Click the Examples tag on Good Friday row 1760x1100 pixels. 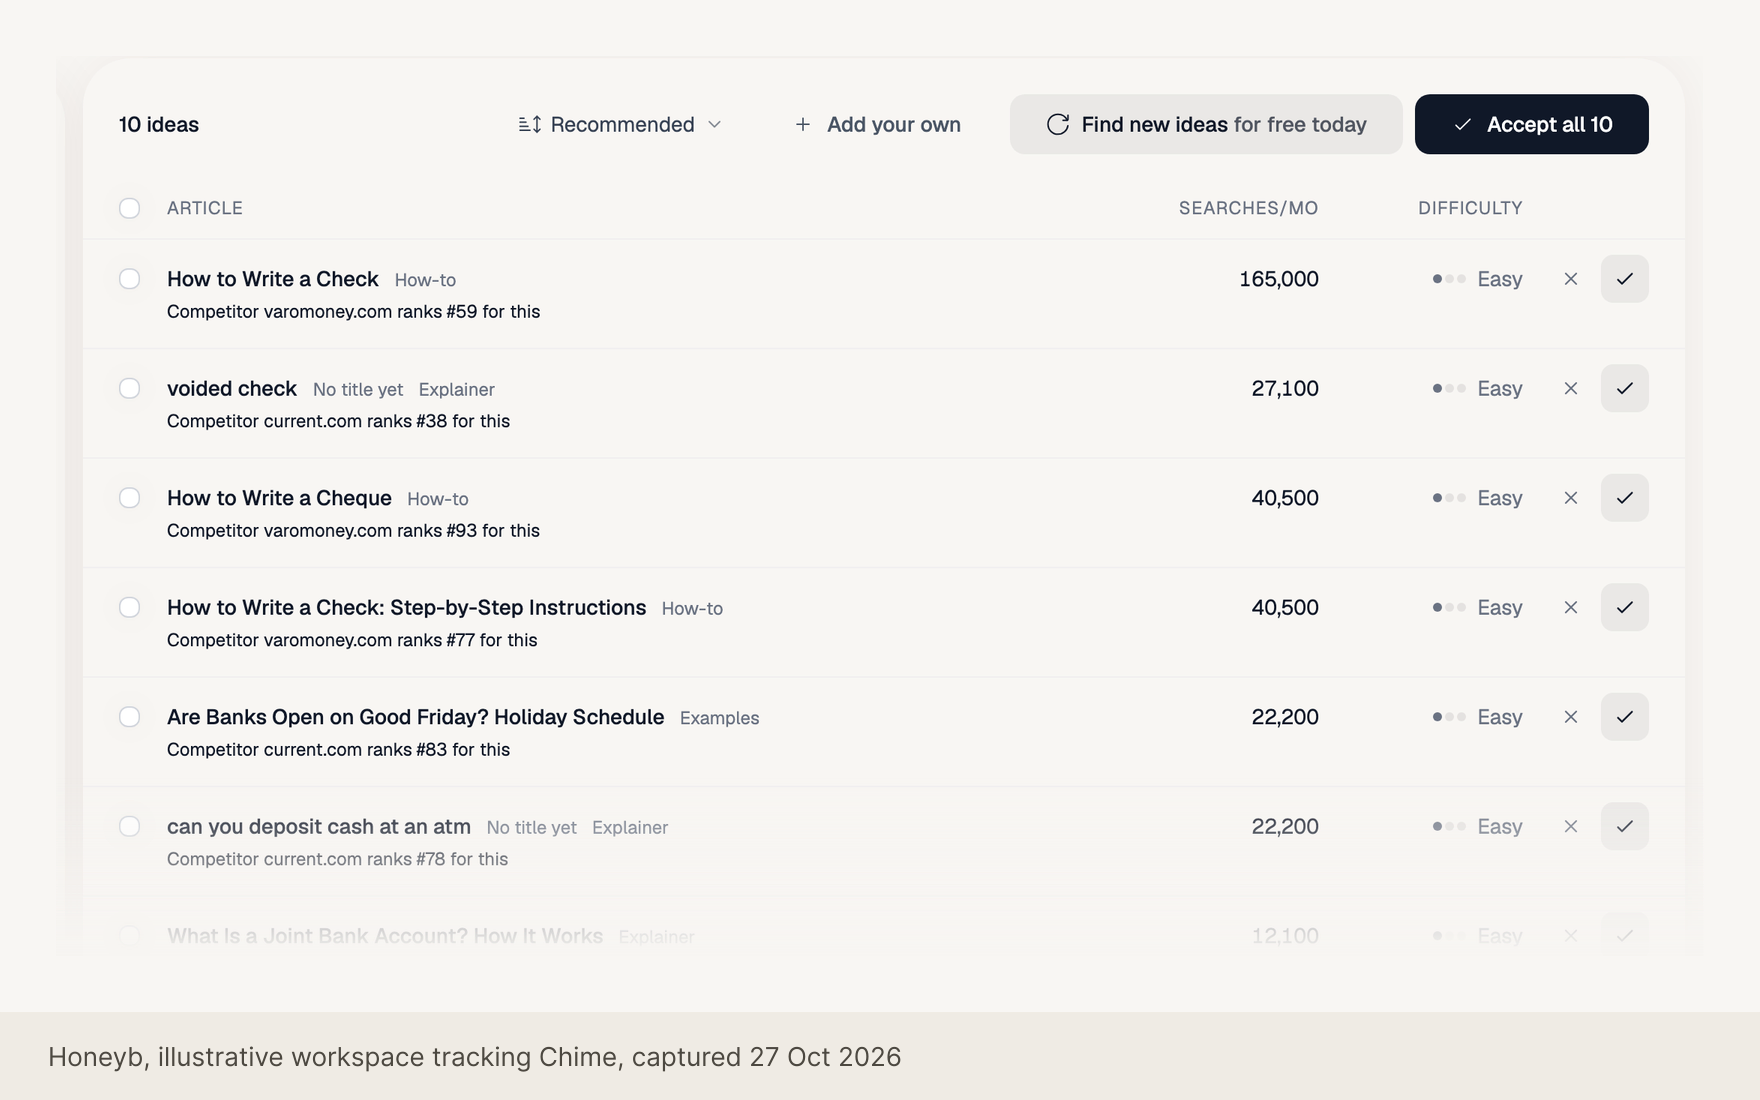point(719,718)
